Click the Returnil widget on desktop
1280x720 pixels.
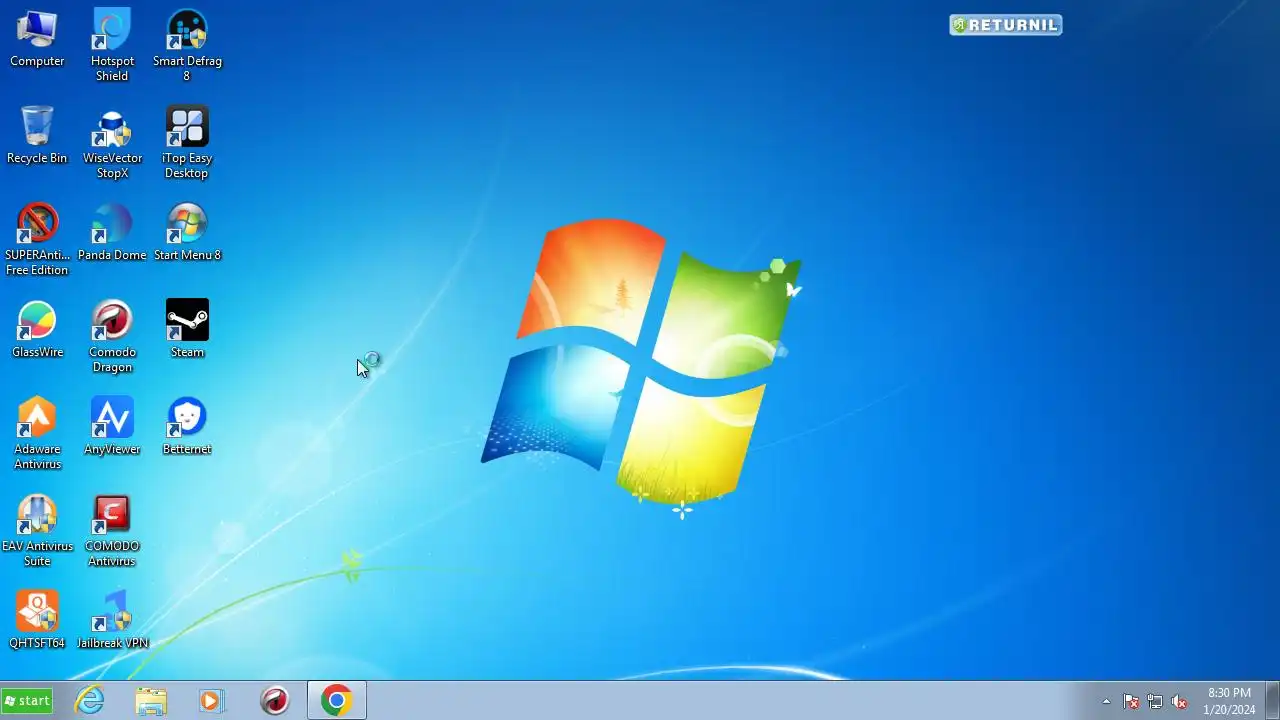pos(1005,25)
